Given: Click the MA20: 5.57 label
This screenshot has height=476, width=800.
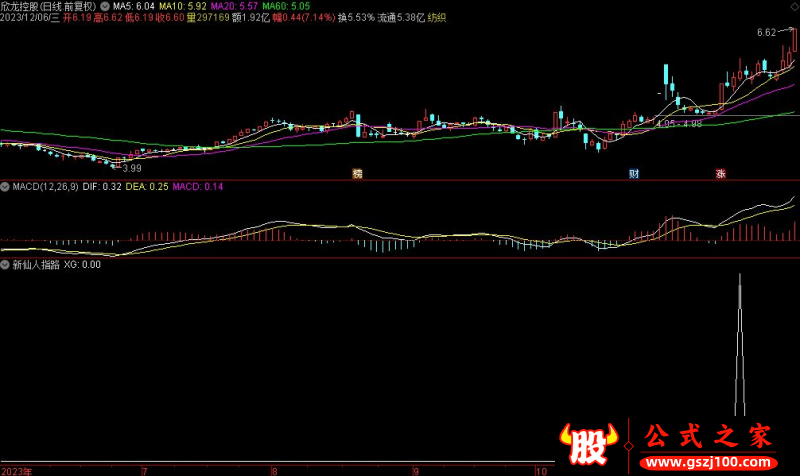Looking at the screenshot, I should coord(234,6).
